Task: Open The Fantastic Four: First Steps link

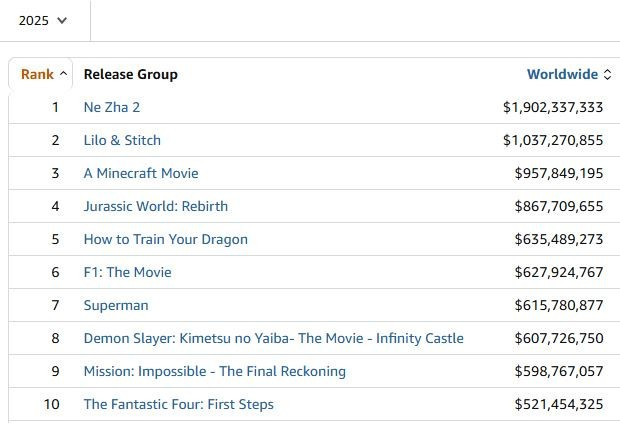Action: pos(179,404)
